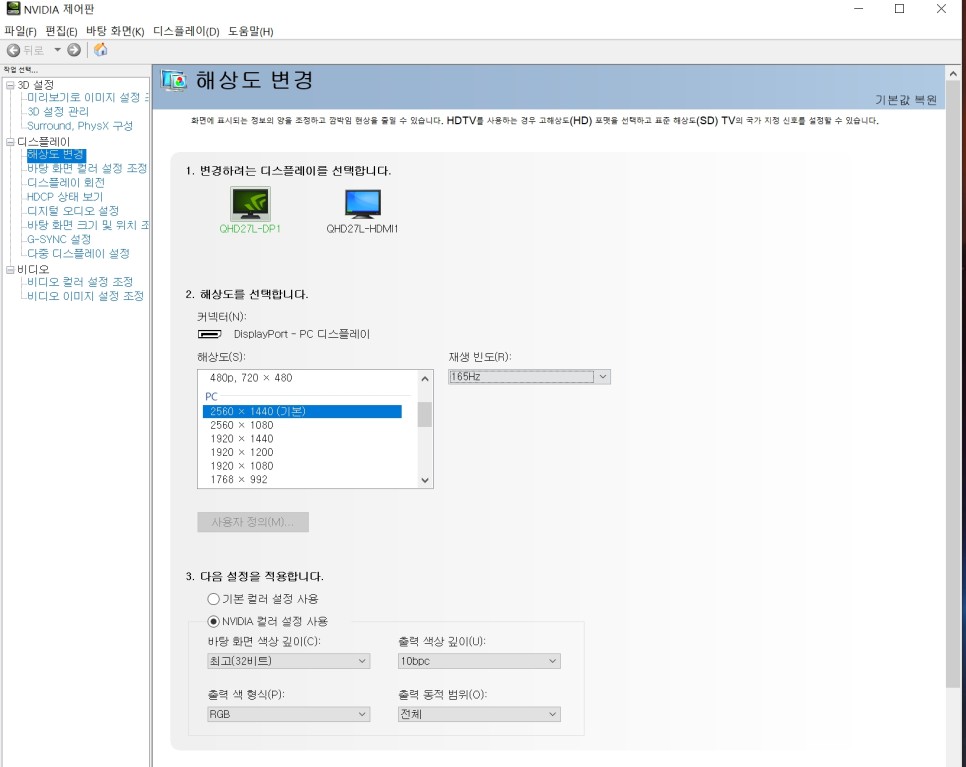Open 바탕 화면 크기 및 위치 page
966x767 pixels.
pyautogui.click(x=87, y=225)
